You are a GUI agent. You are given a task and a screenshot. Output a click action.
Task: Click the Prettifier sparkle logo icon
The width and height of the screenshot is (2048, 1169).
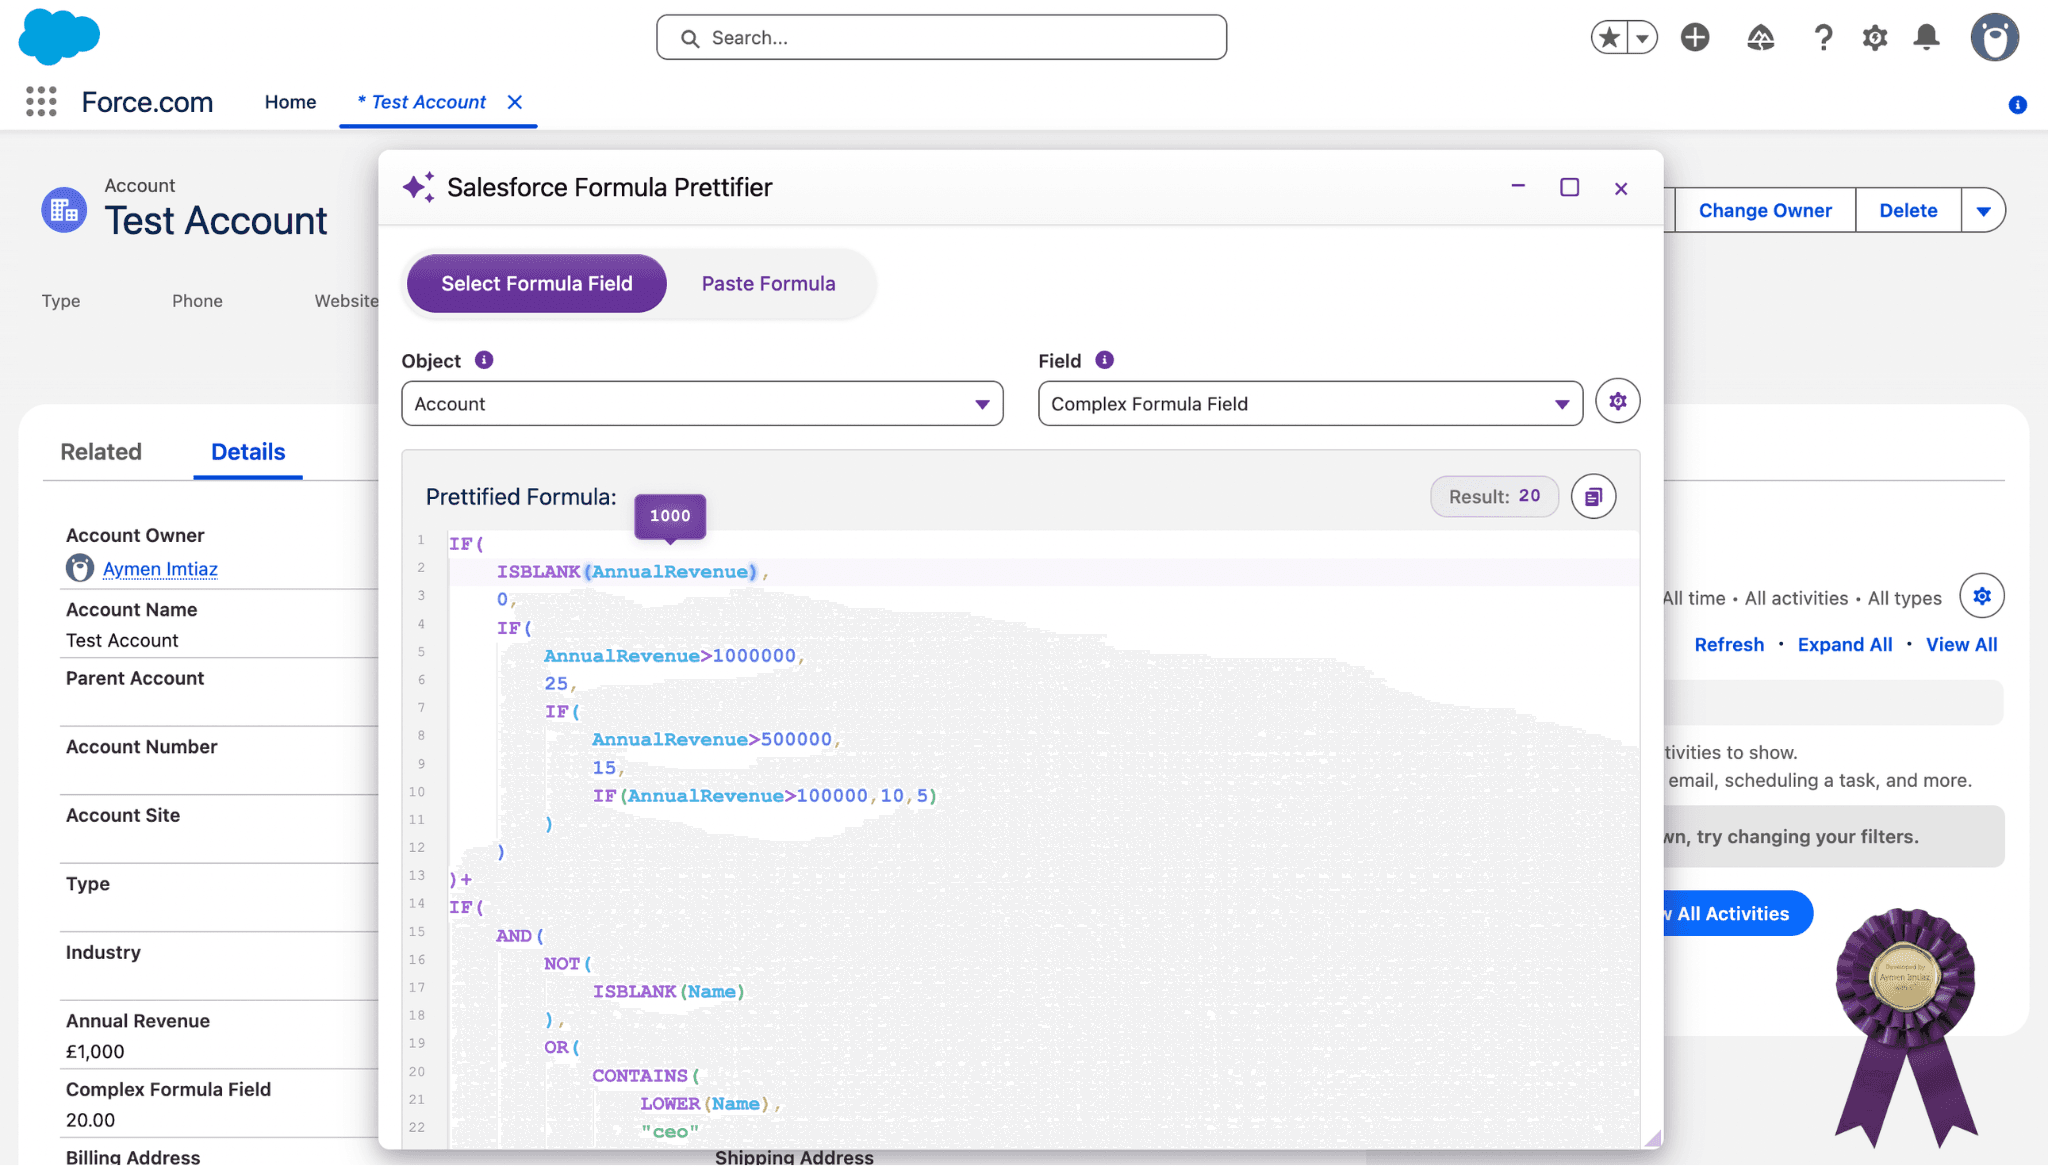coord(419,187)
